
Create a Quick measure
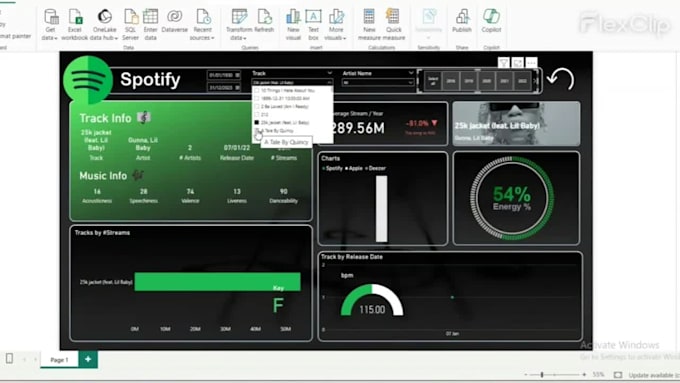point(393,25)
